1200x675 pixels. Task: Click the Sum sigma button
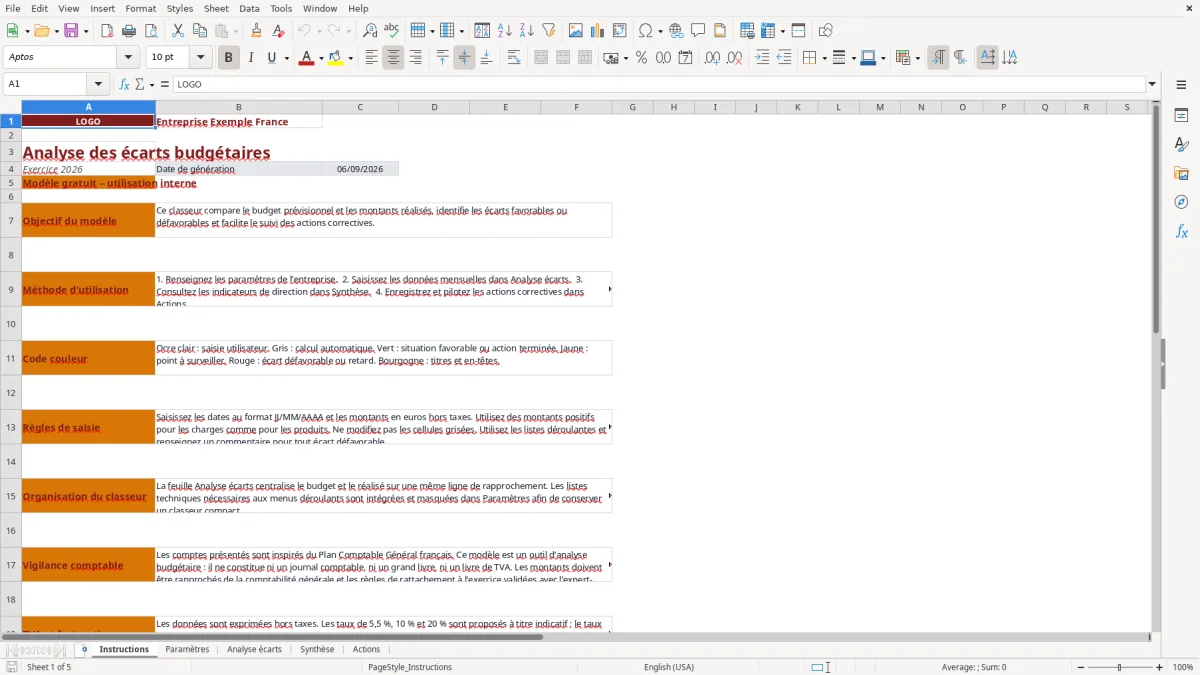pos(139,84)
